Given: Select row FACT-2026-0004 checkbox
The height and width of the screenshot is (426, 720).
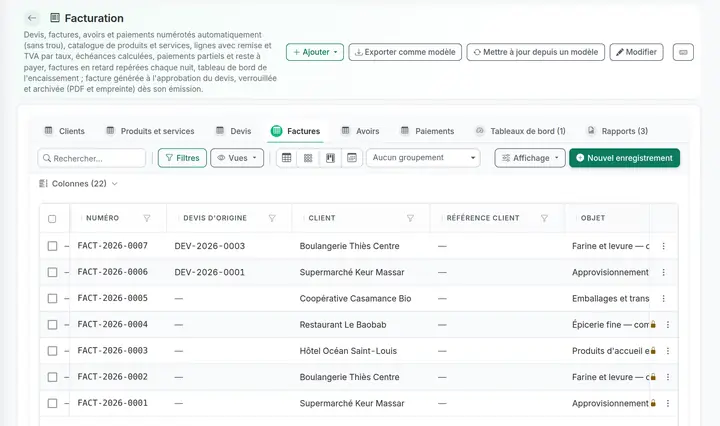Looking at the screenshot, I should (52, 325).
